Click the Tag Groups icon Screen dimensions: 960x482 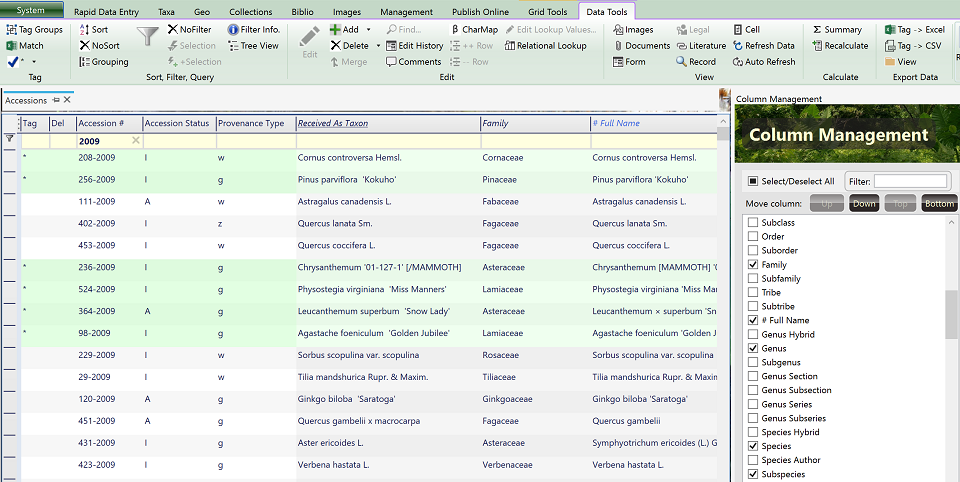(x=11, y=29)
